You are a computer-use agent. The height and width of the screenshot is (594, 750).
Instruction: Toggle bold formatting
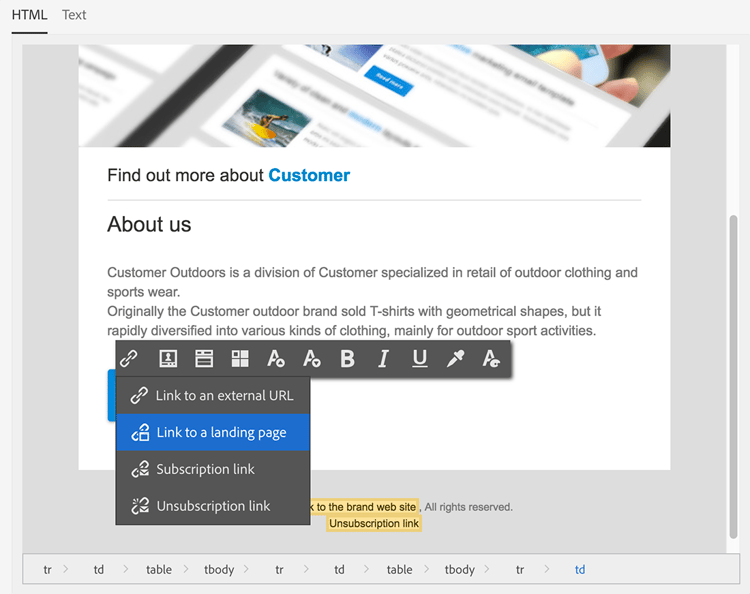[348, 358]
